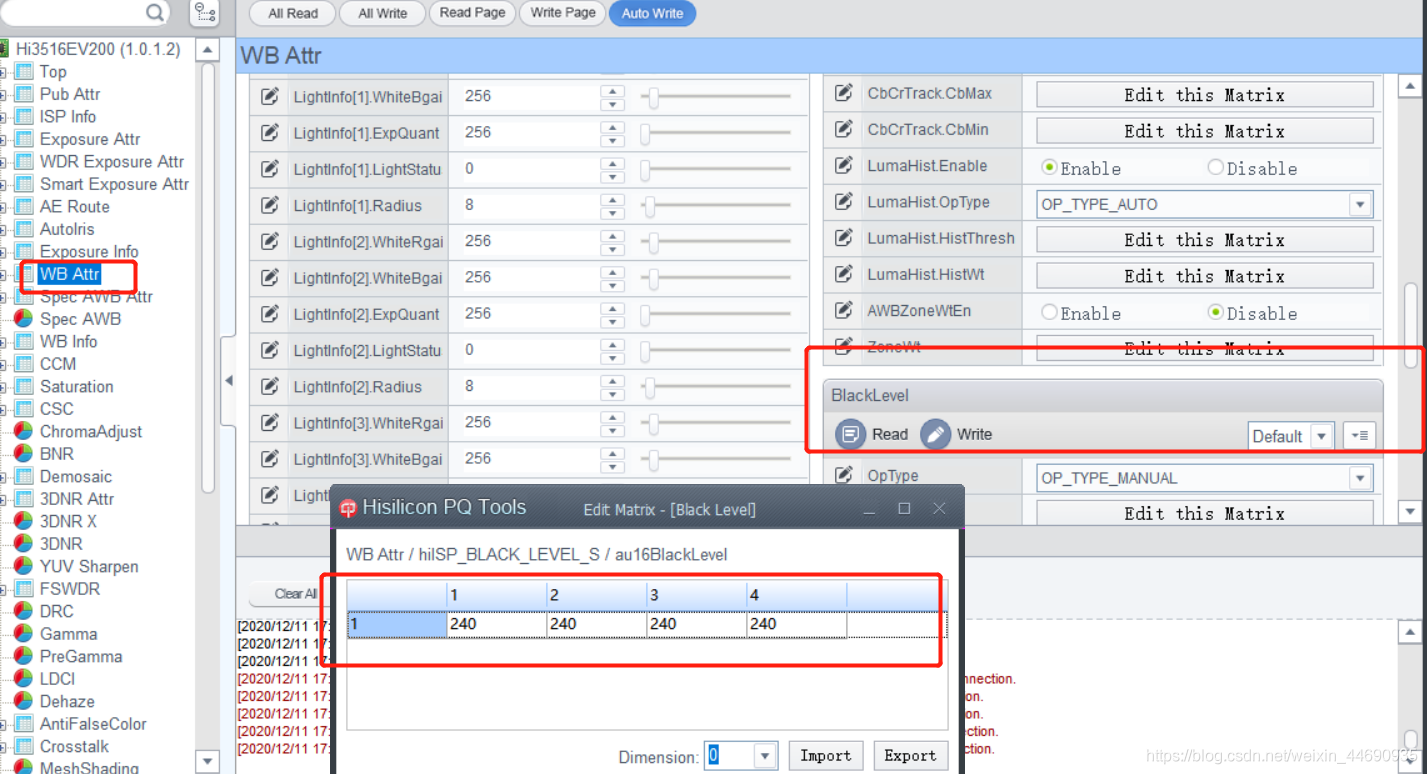Open Pub Attr in the tree
This screenshot has height=774, width=1427.
pos(70,94)
